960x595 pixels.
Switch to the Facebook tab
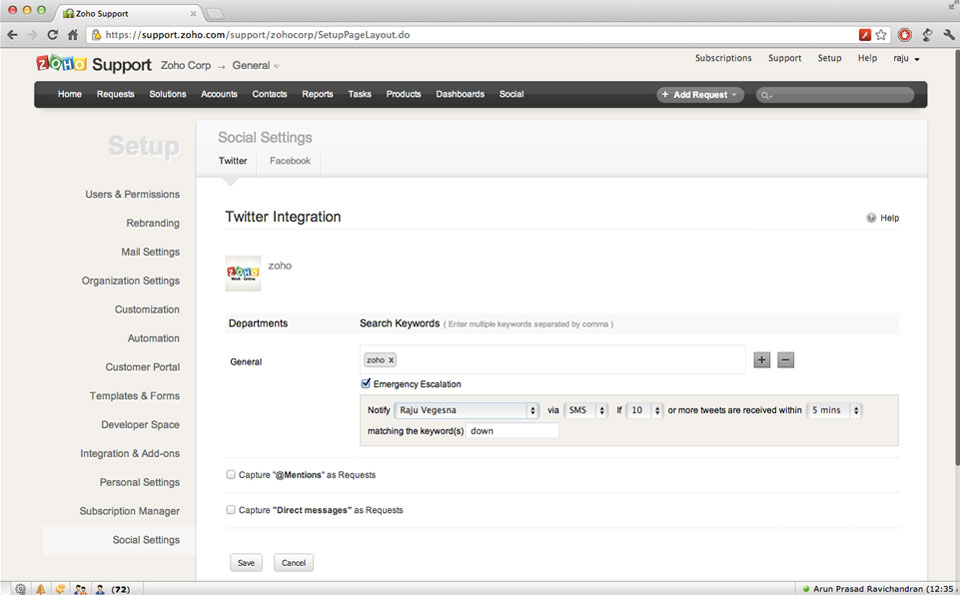[290, 160]
